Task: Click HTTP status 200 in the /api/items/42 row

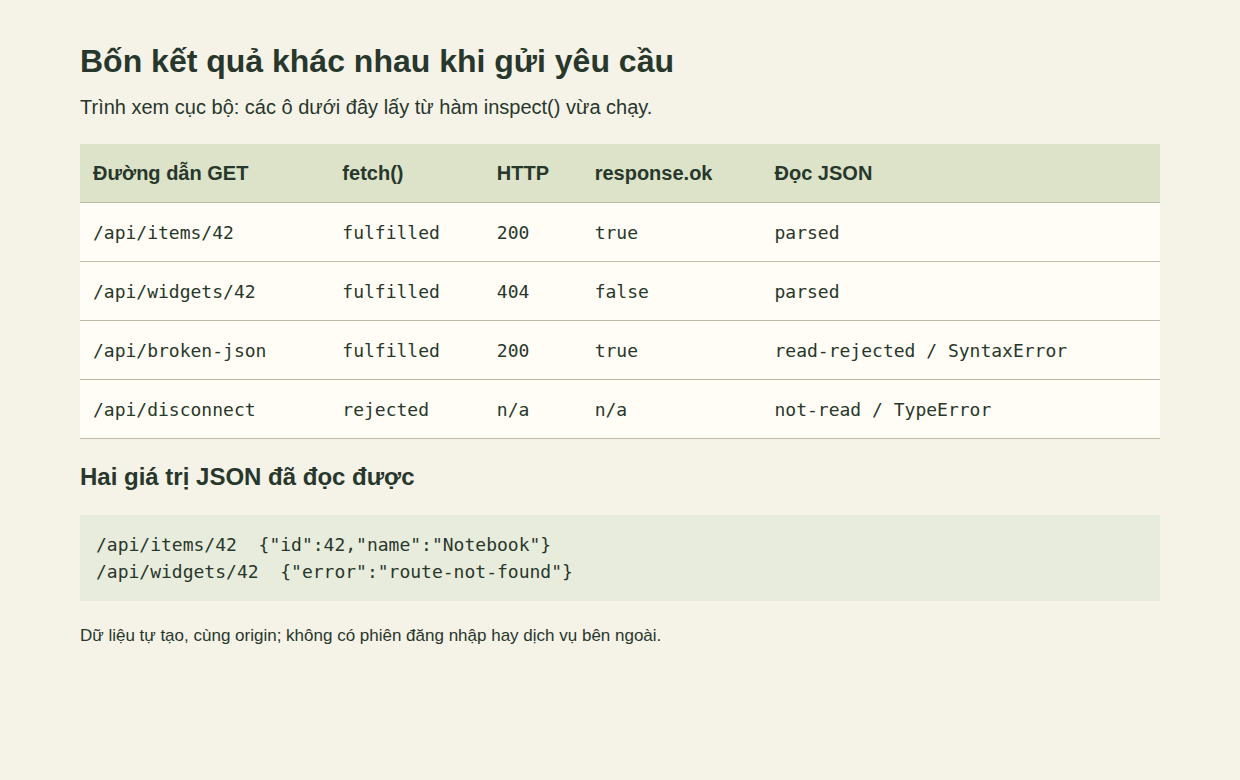Action: (x=534, y=232)
